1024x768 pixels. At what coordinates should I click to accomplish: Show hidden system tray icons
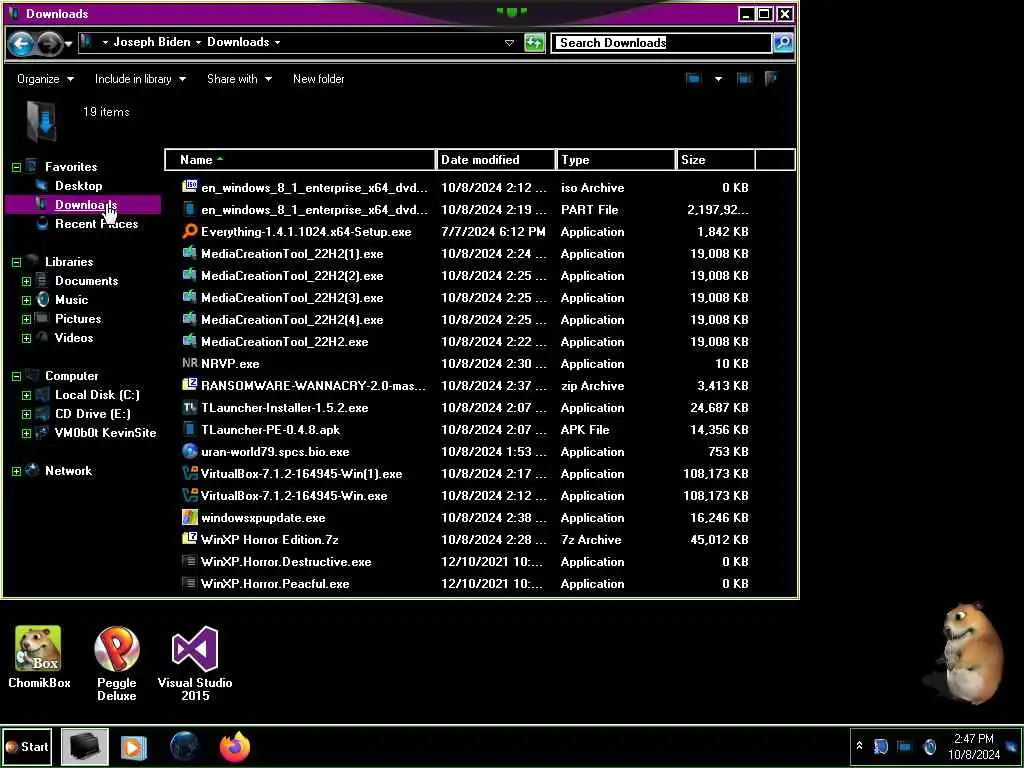click(859, 746)
